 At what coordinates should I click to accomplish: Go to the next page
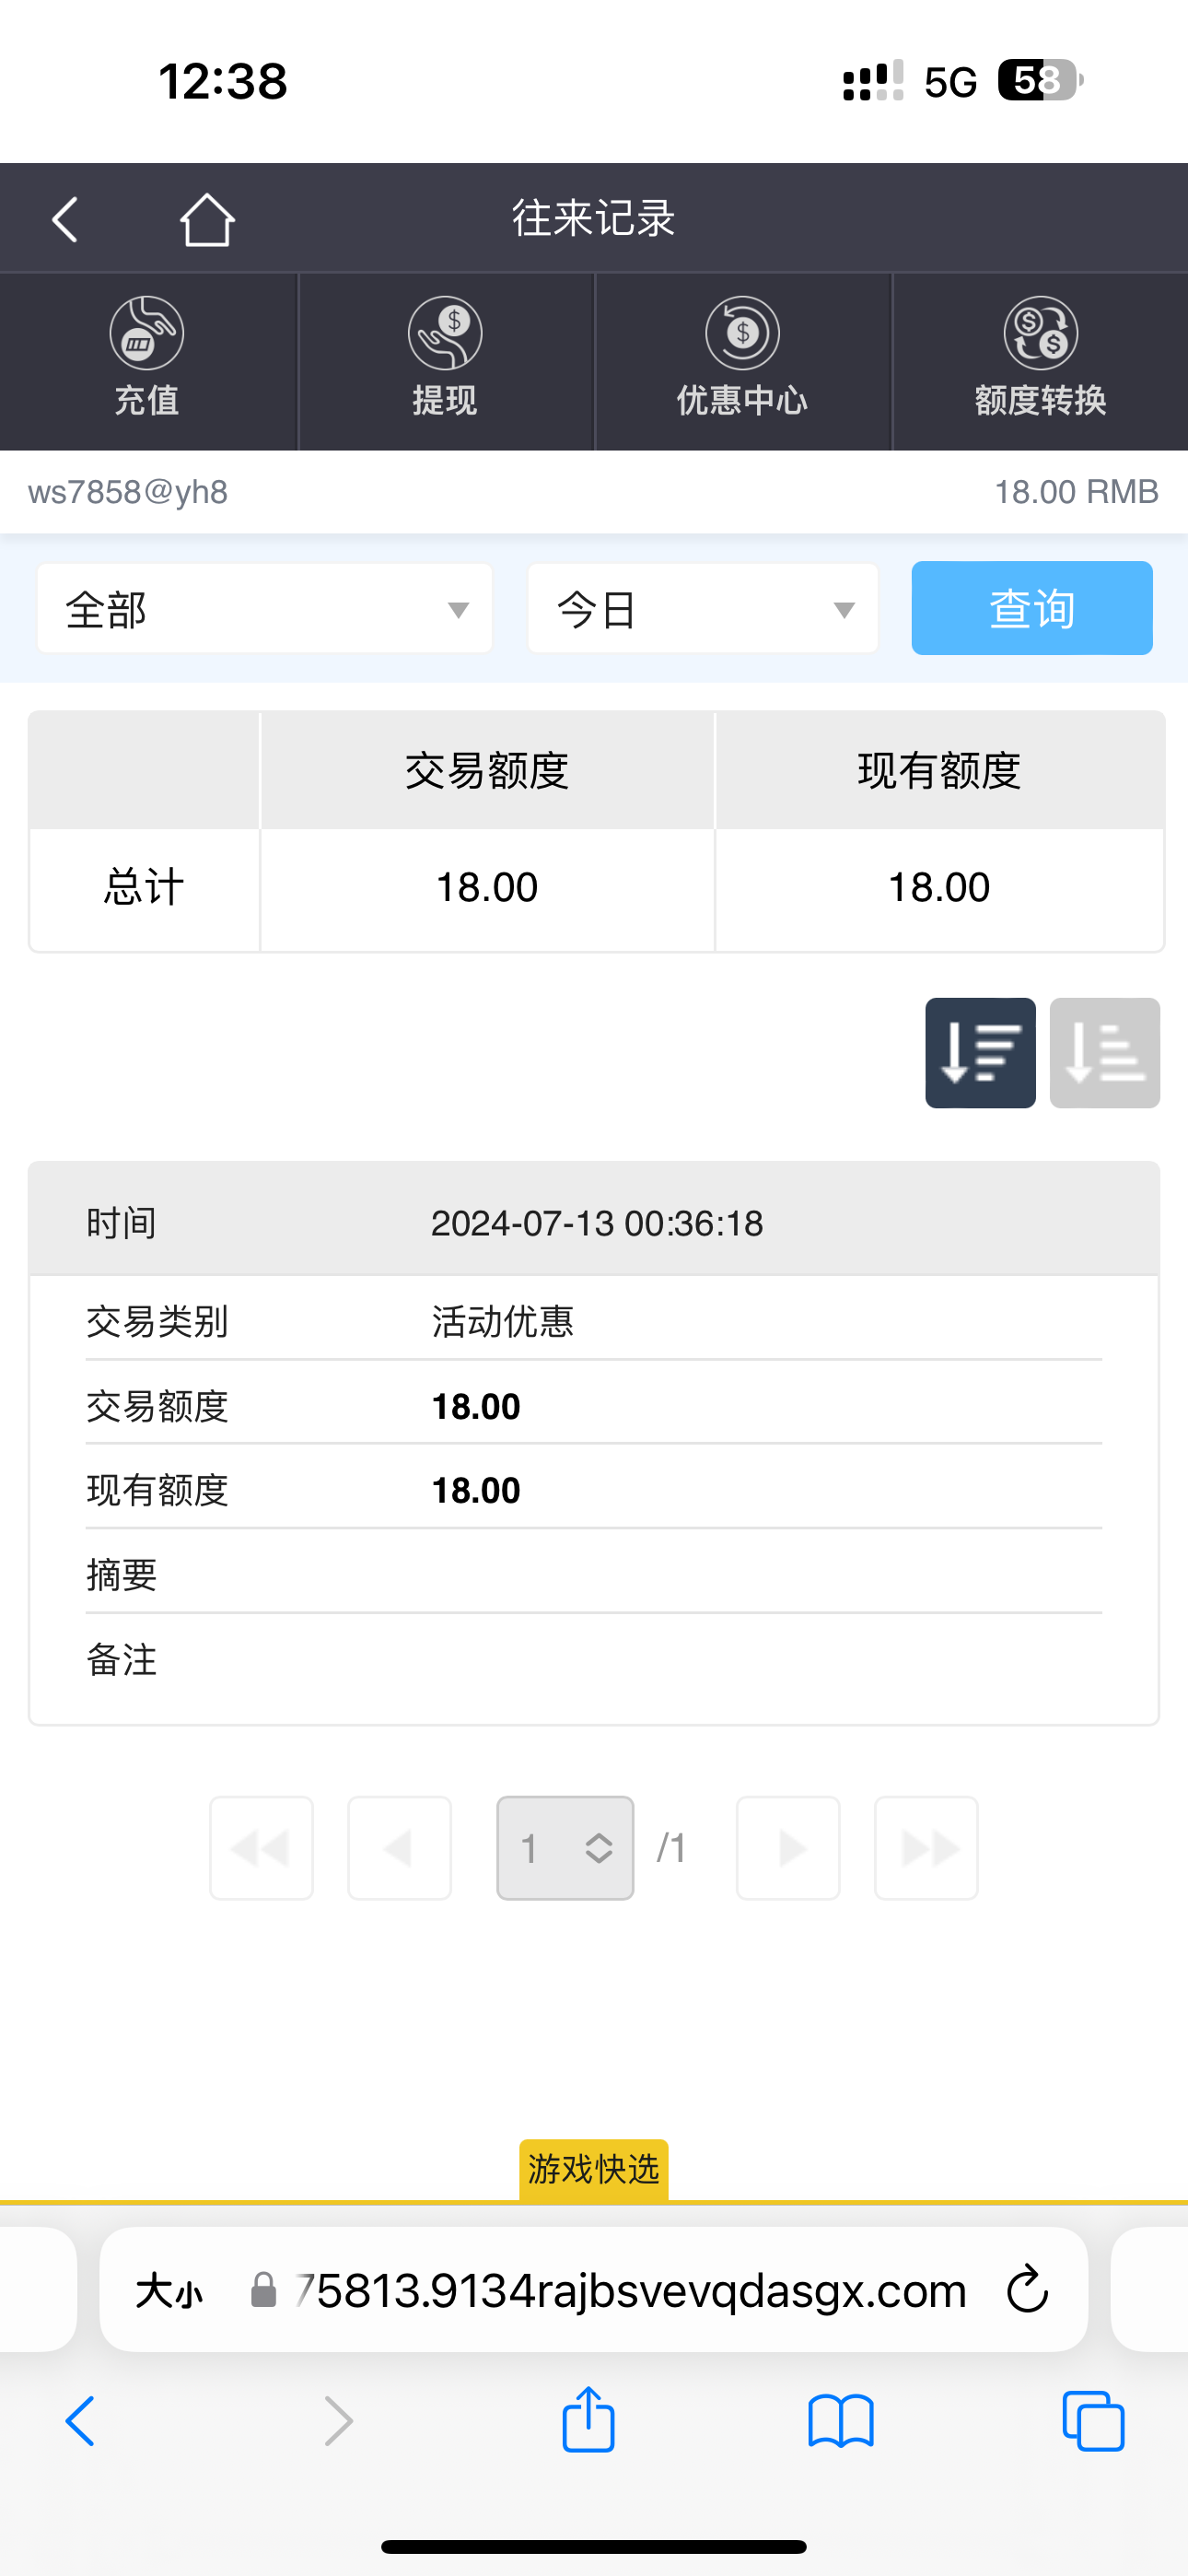[x=788, y=1848]
